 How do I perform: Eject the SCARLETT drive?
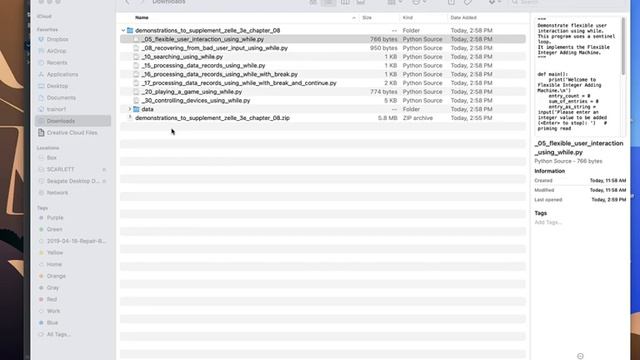click(x=104, y=169)
